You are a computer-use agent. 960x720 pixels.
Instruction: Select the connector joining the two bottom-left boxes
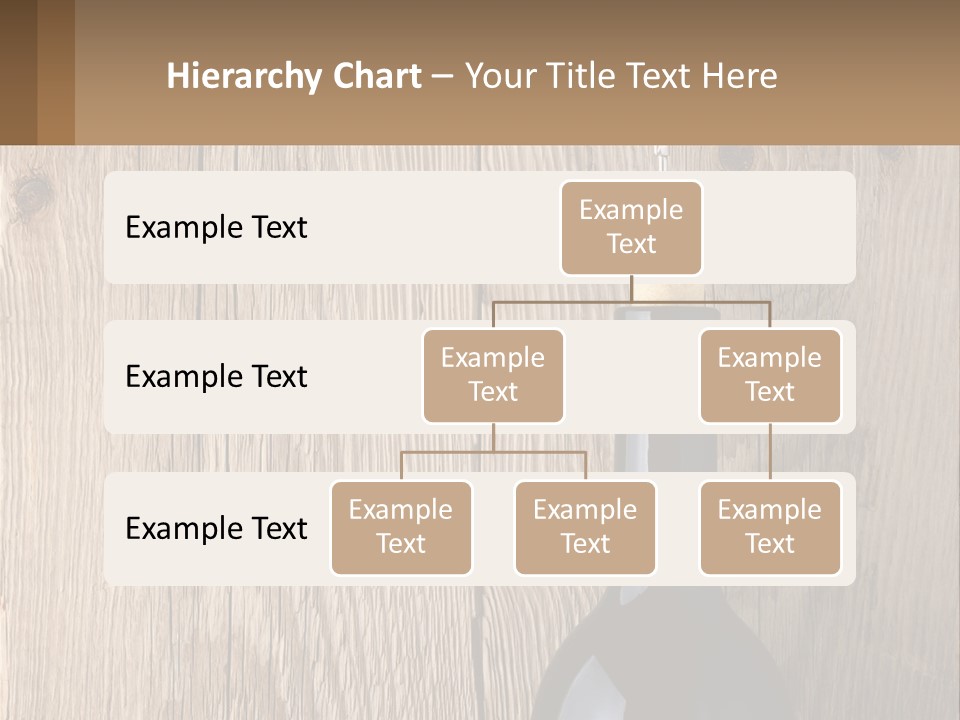[x=493, y=452]
